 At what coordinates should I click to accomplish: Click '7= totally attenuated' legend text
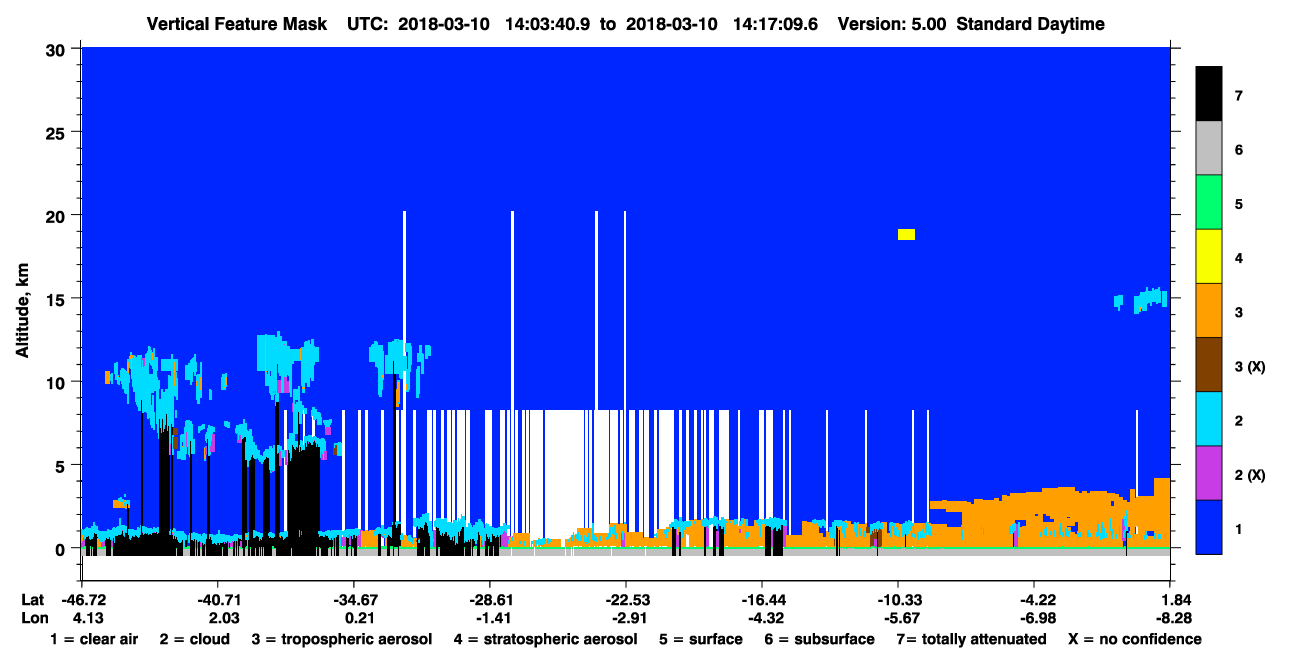[x=971, y=639]
